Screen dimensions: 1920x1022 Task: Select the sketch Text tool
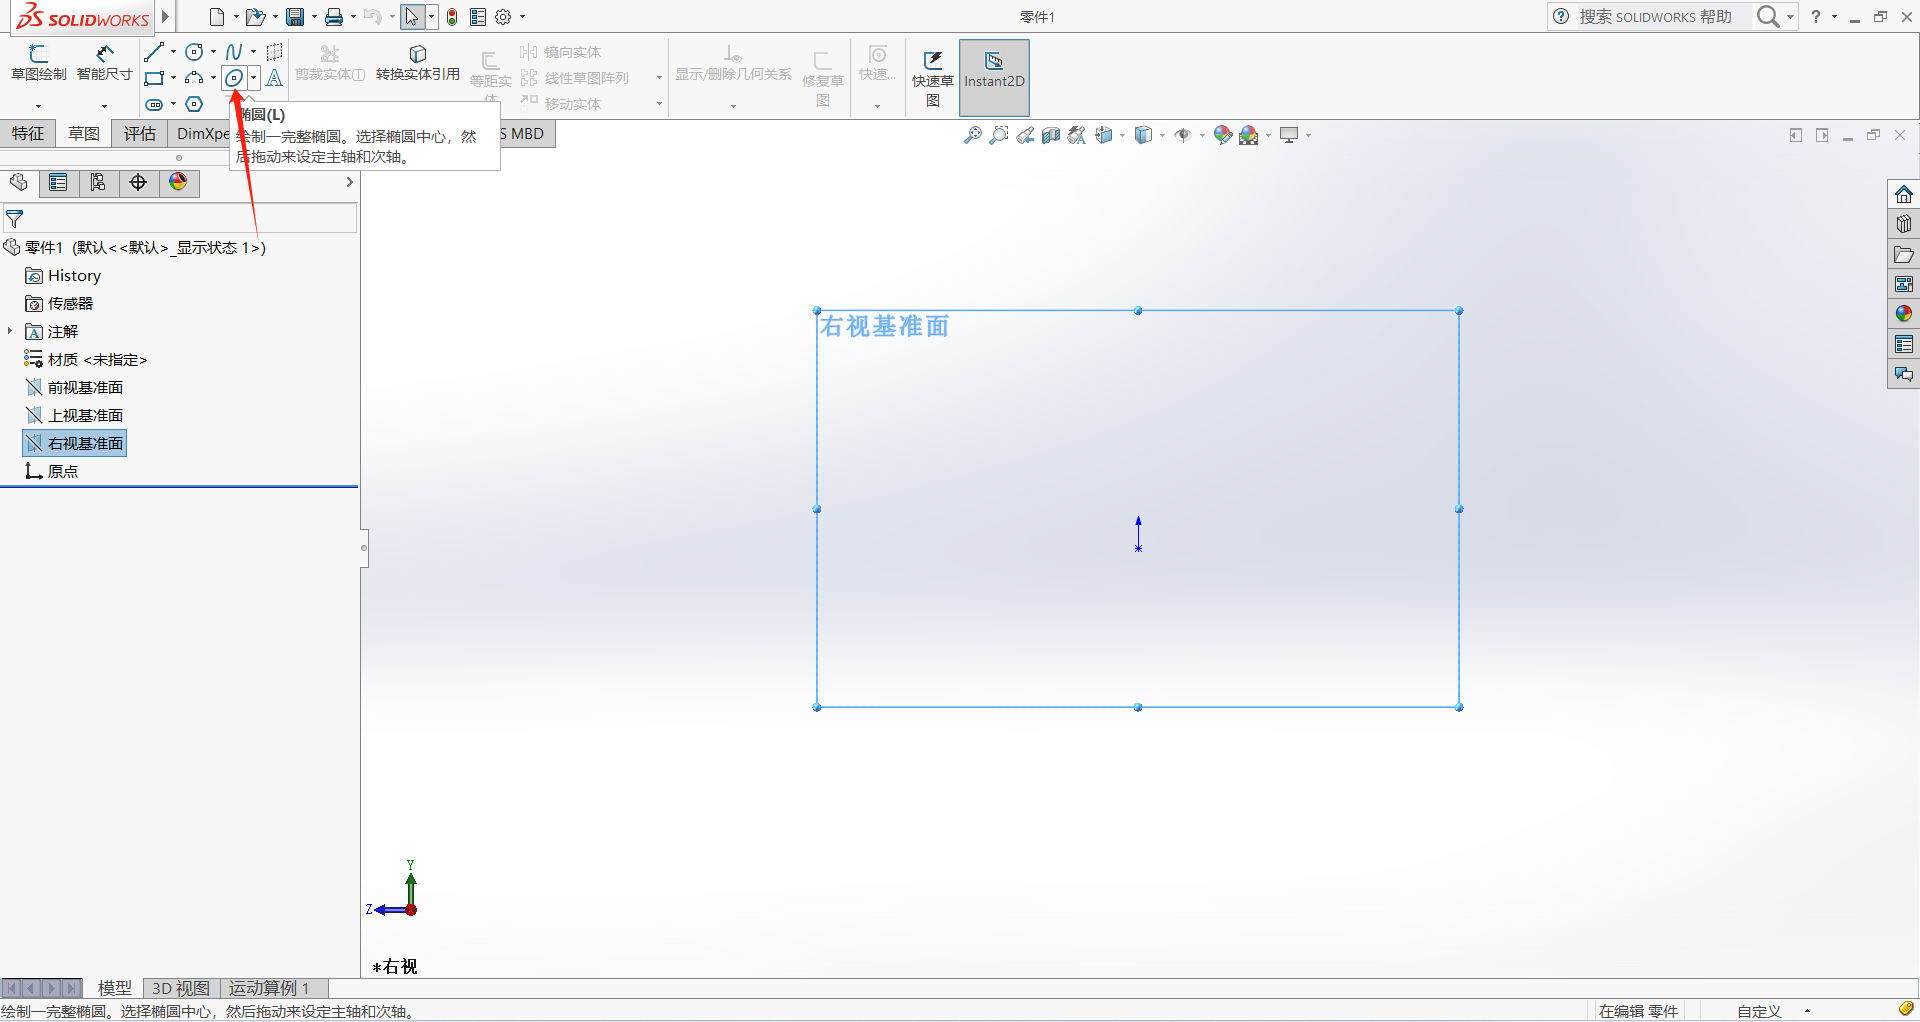pyautogui.click(x=274, y=78)
